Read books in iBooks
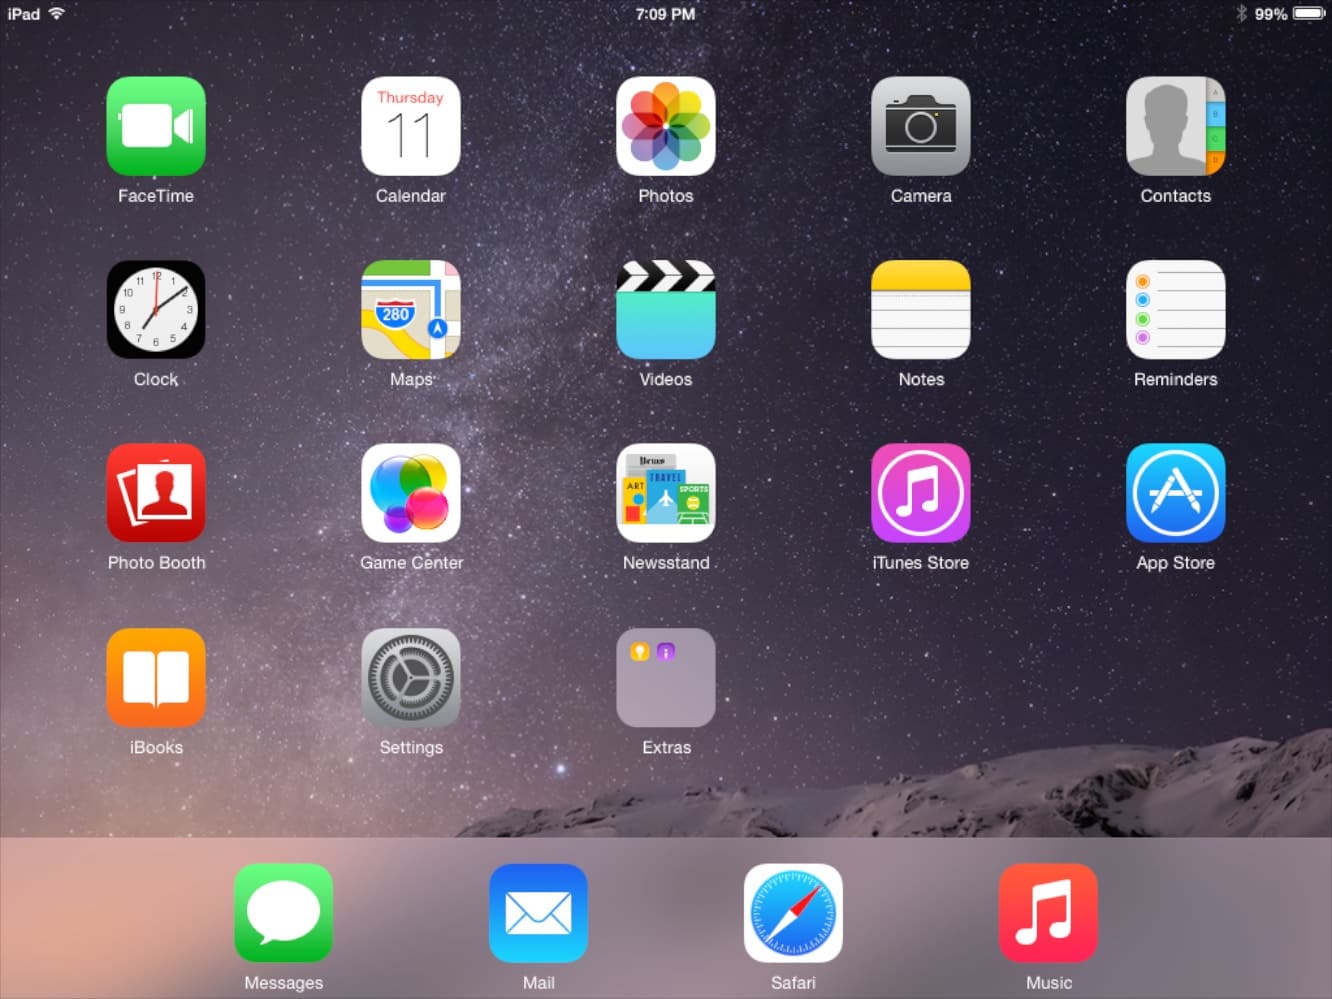Viewport: 1332px width, 999px height. (x=156, y=677)
